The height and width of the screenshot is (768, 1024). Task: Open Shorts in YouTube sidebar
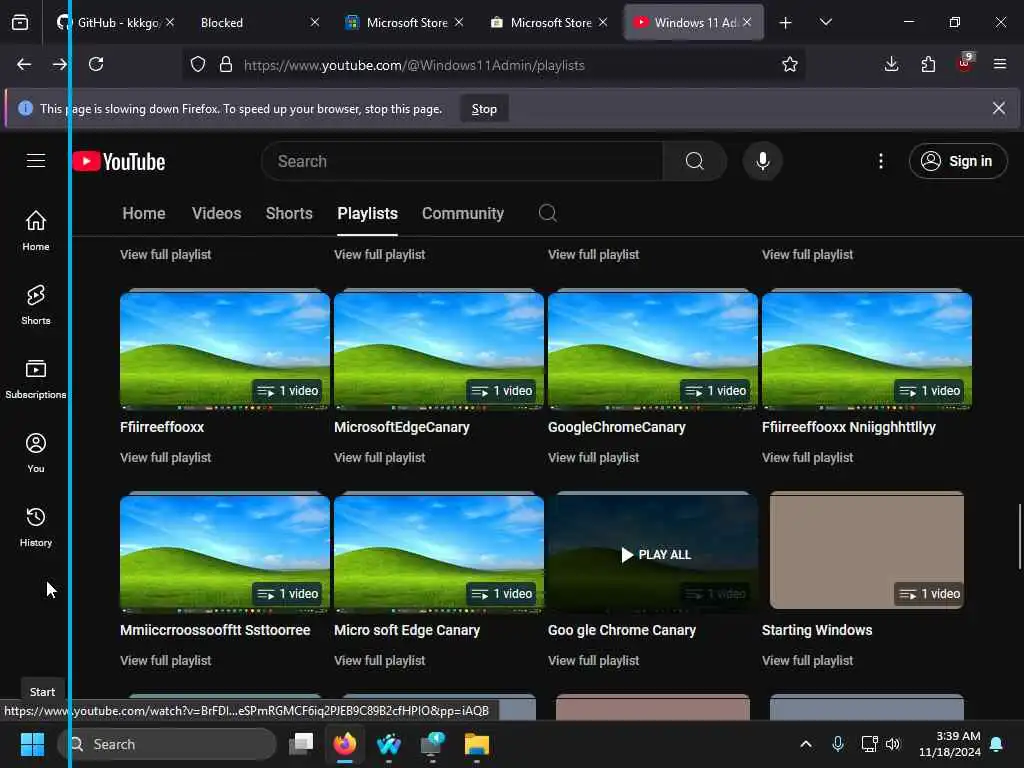[x=36, y=304]
